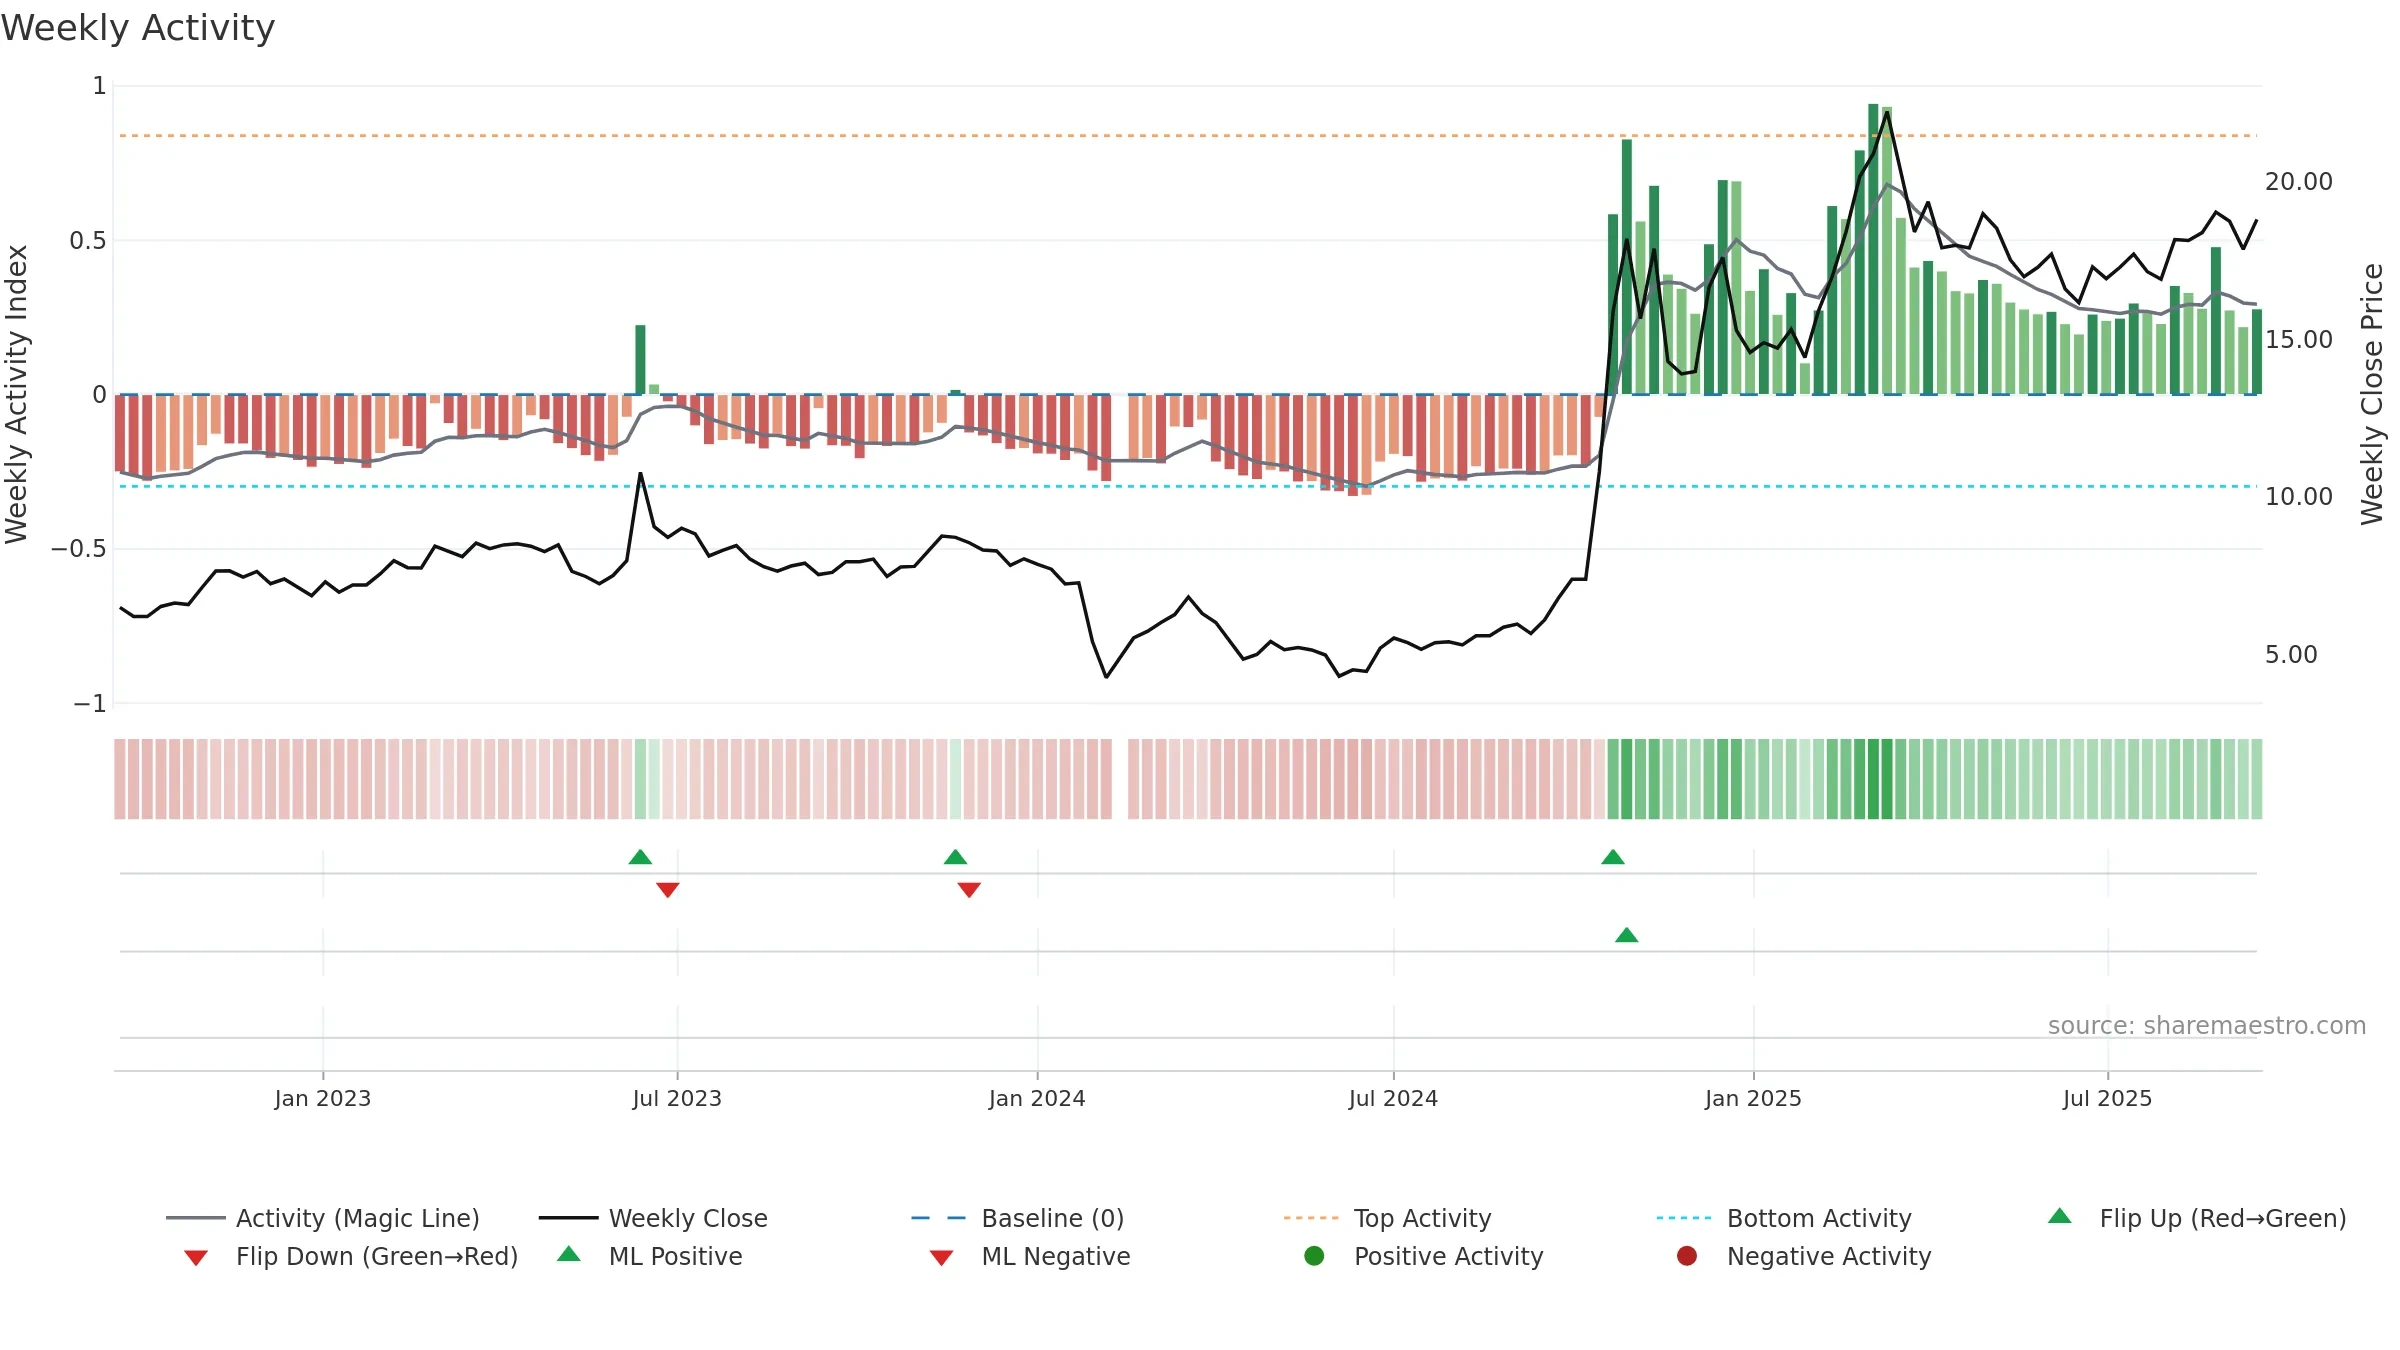
Task: Toggle the Activity (Magic Line) legend entry
Action: pyautogui.click(x=323, y=1218)
